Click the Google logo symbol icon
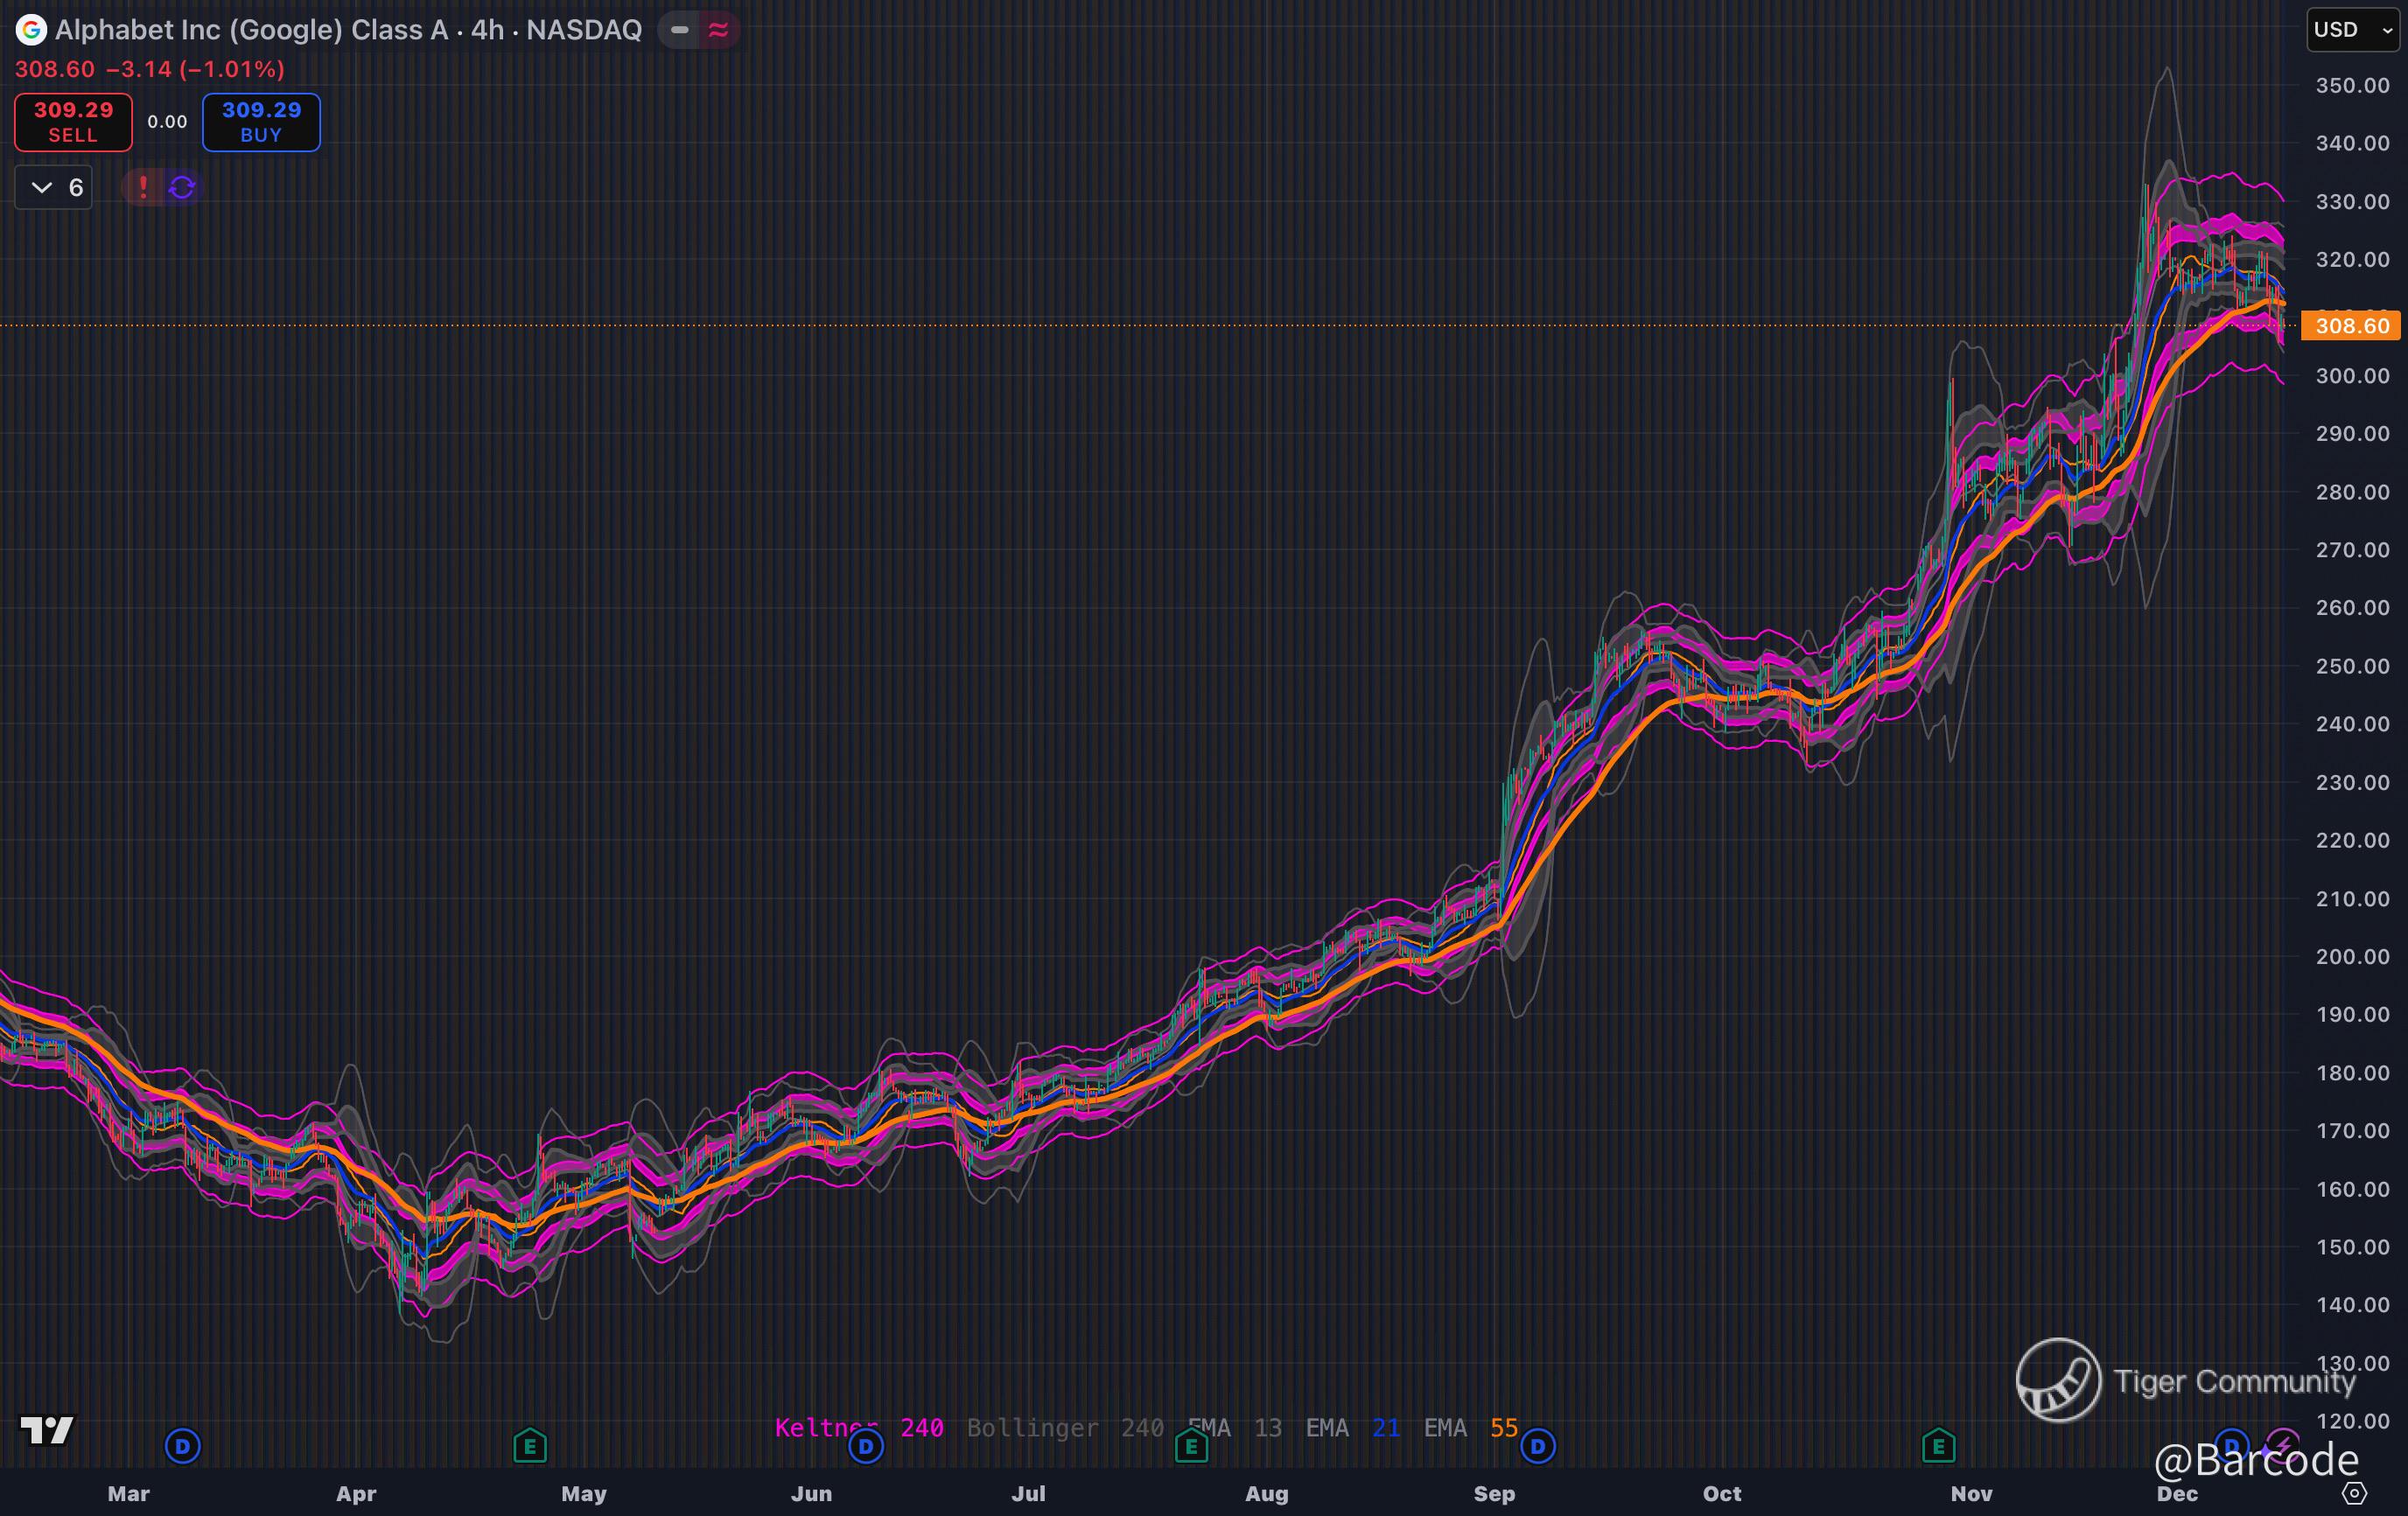The height and width of the screenshot is (1516, 2408). coord(31,30)
